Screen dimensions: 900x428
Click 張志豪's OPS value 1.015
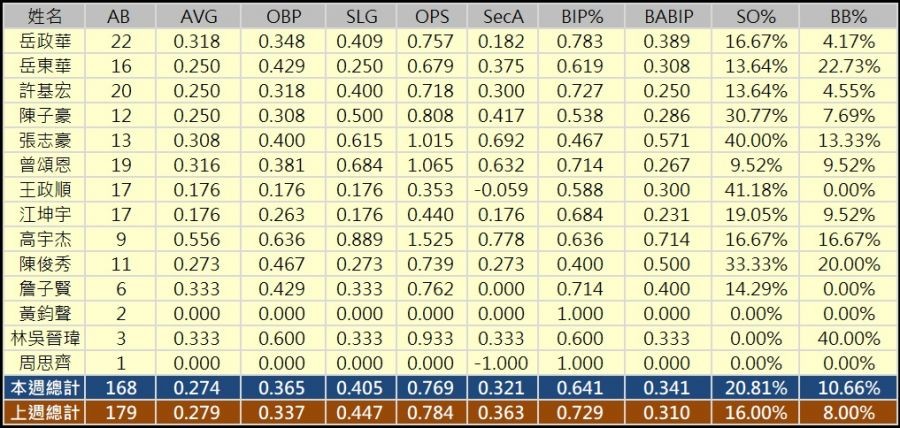430,140
